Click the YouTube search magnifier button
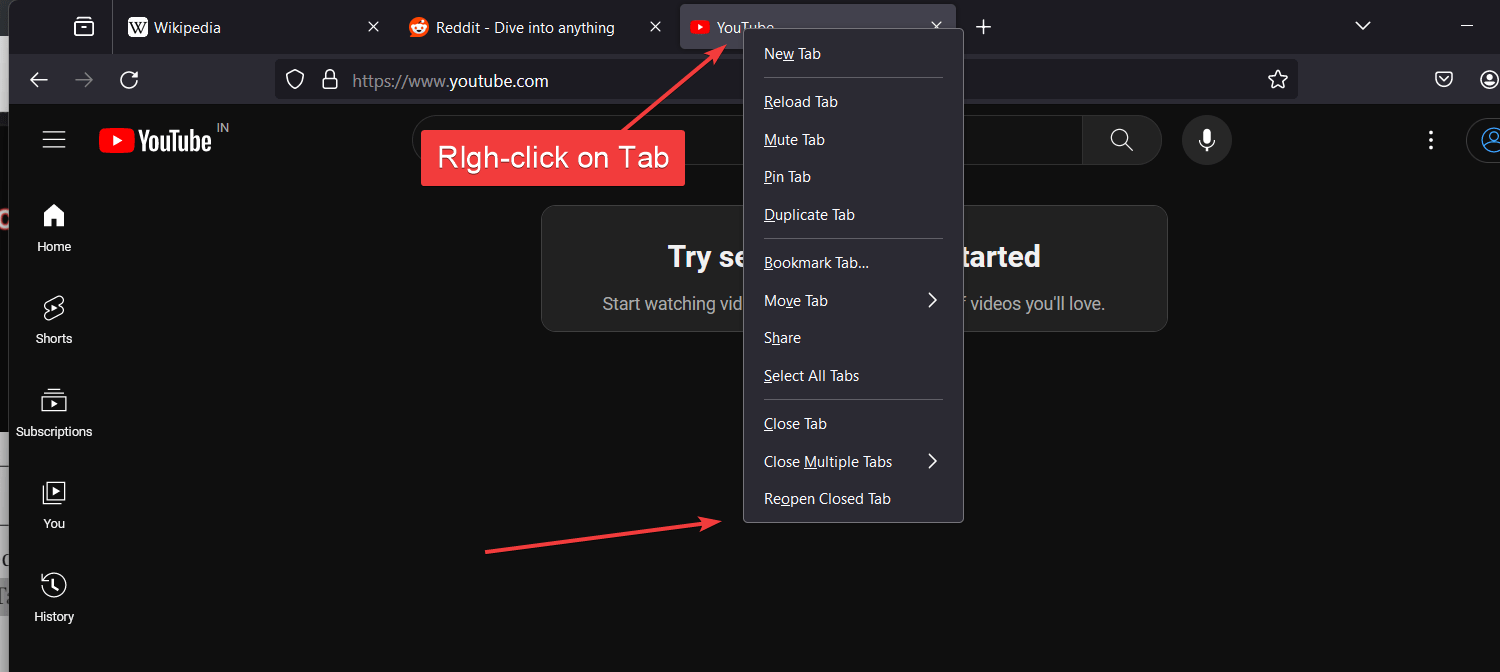1500x672 pixels. [1121, 140]
